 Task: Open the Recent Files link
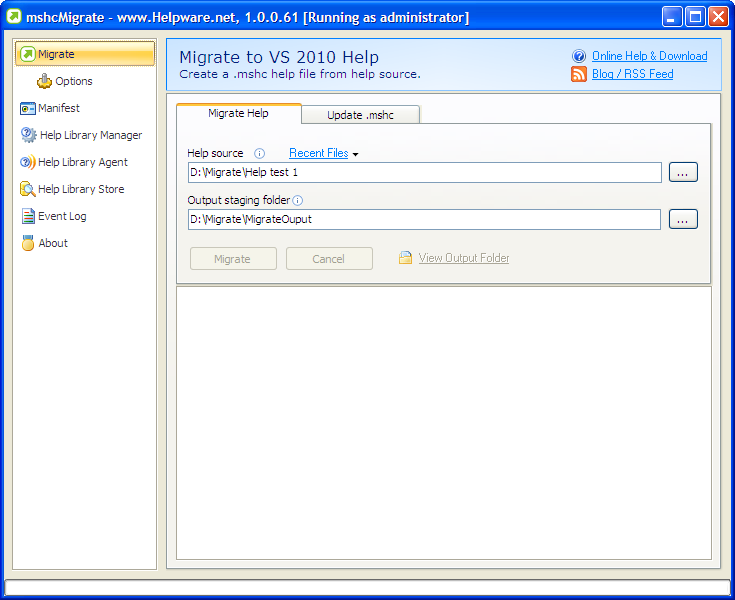click(319, 153)
